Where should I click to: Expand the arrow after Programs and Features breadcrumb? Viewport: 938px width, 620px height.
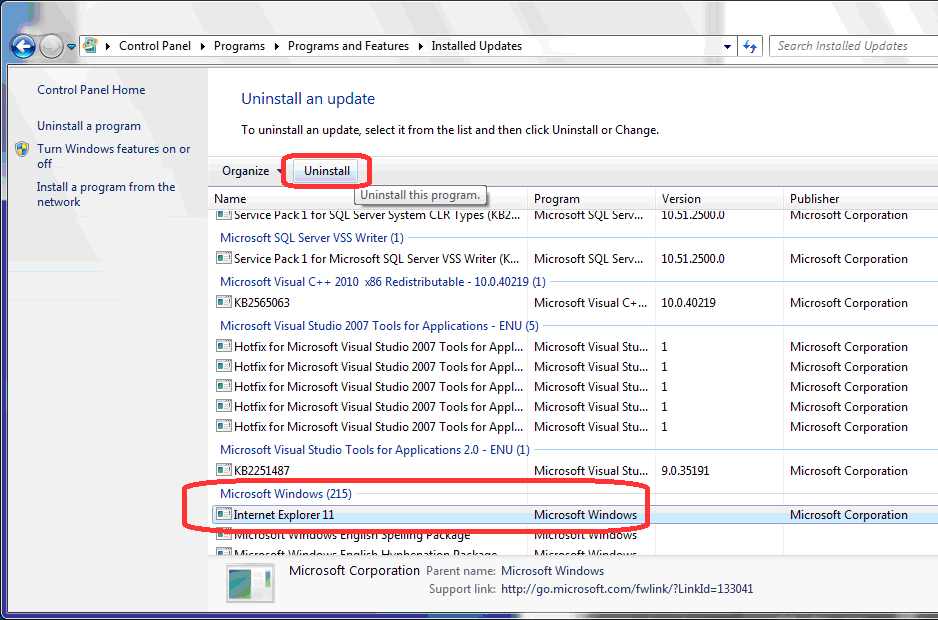(421, 46)
